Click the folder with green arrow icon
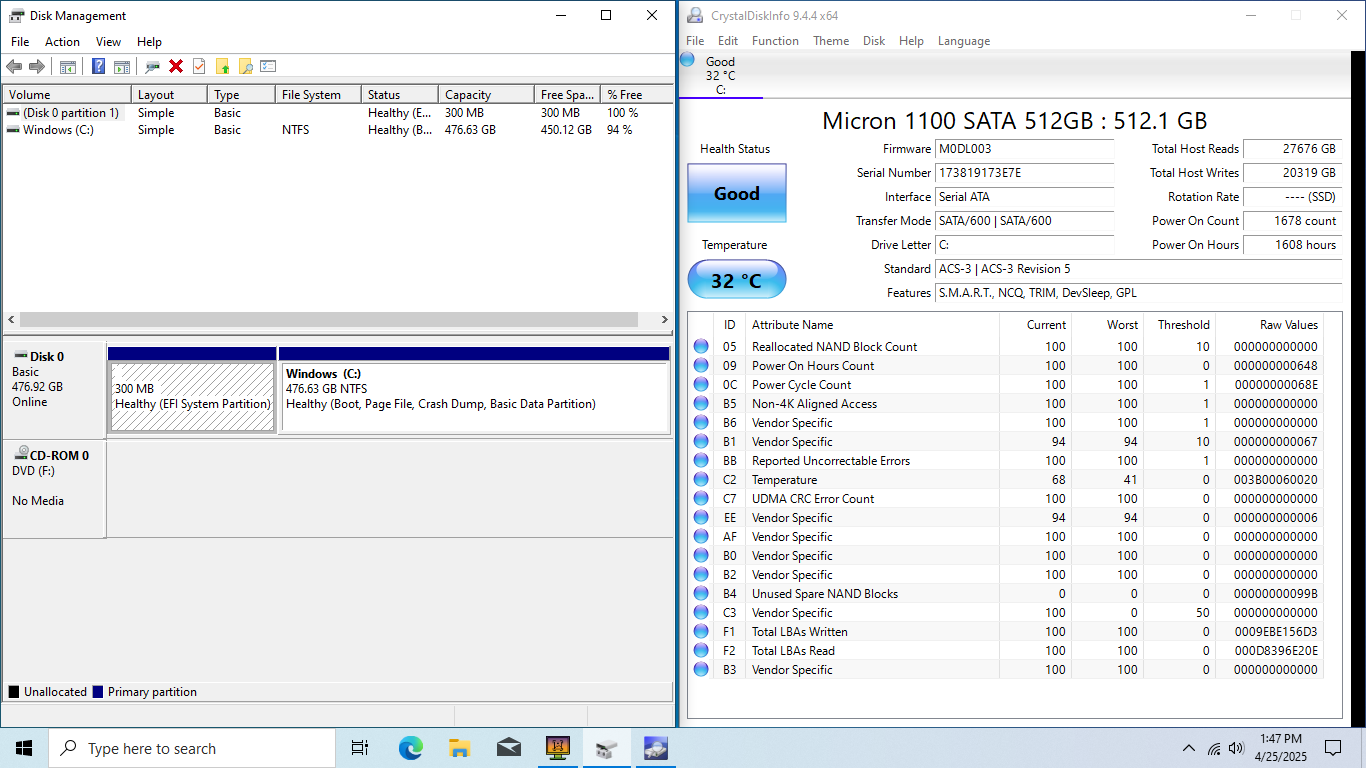 click(222, 66)
